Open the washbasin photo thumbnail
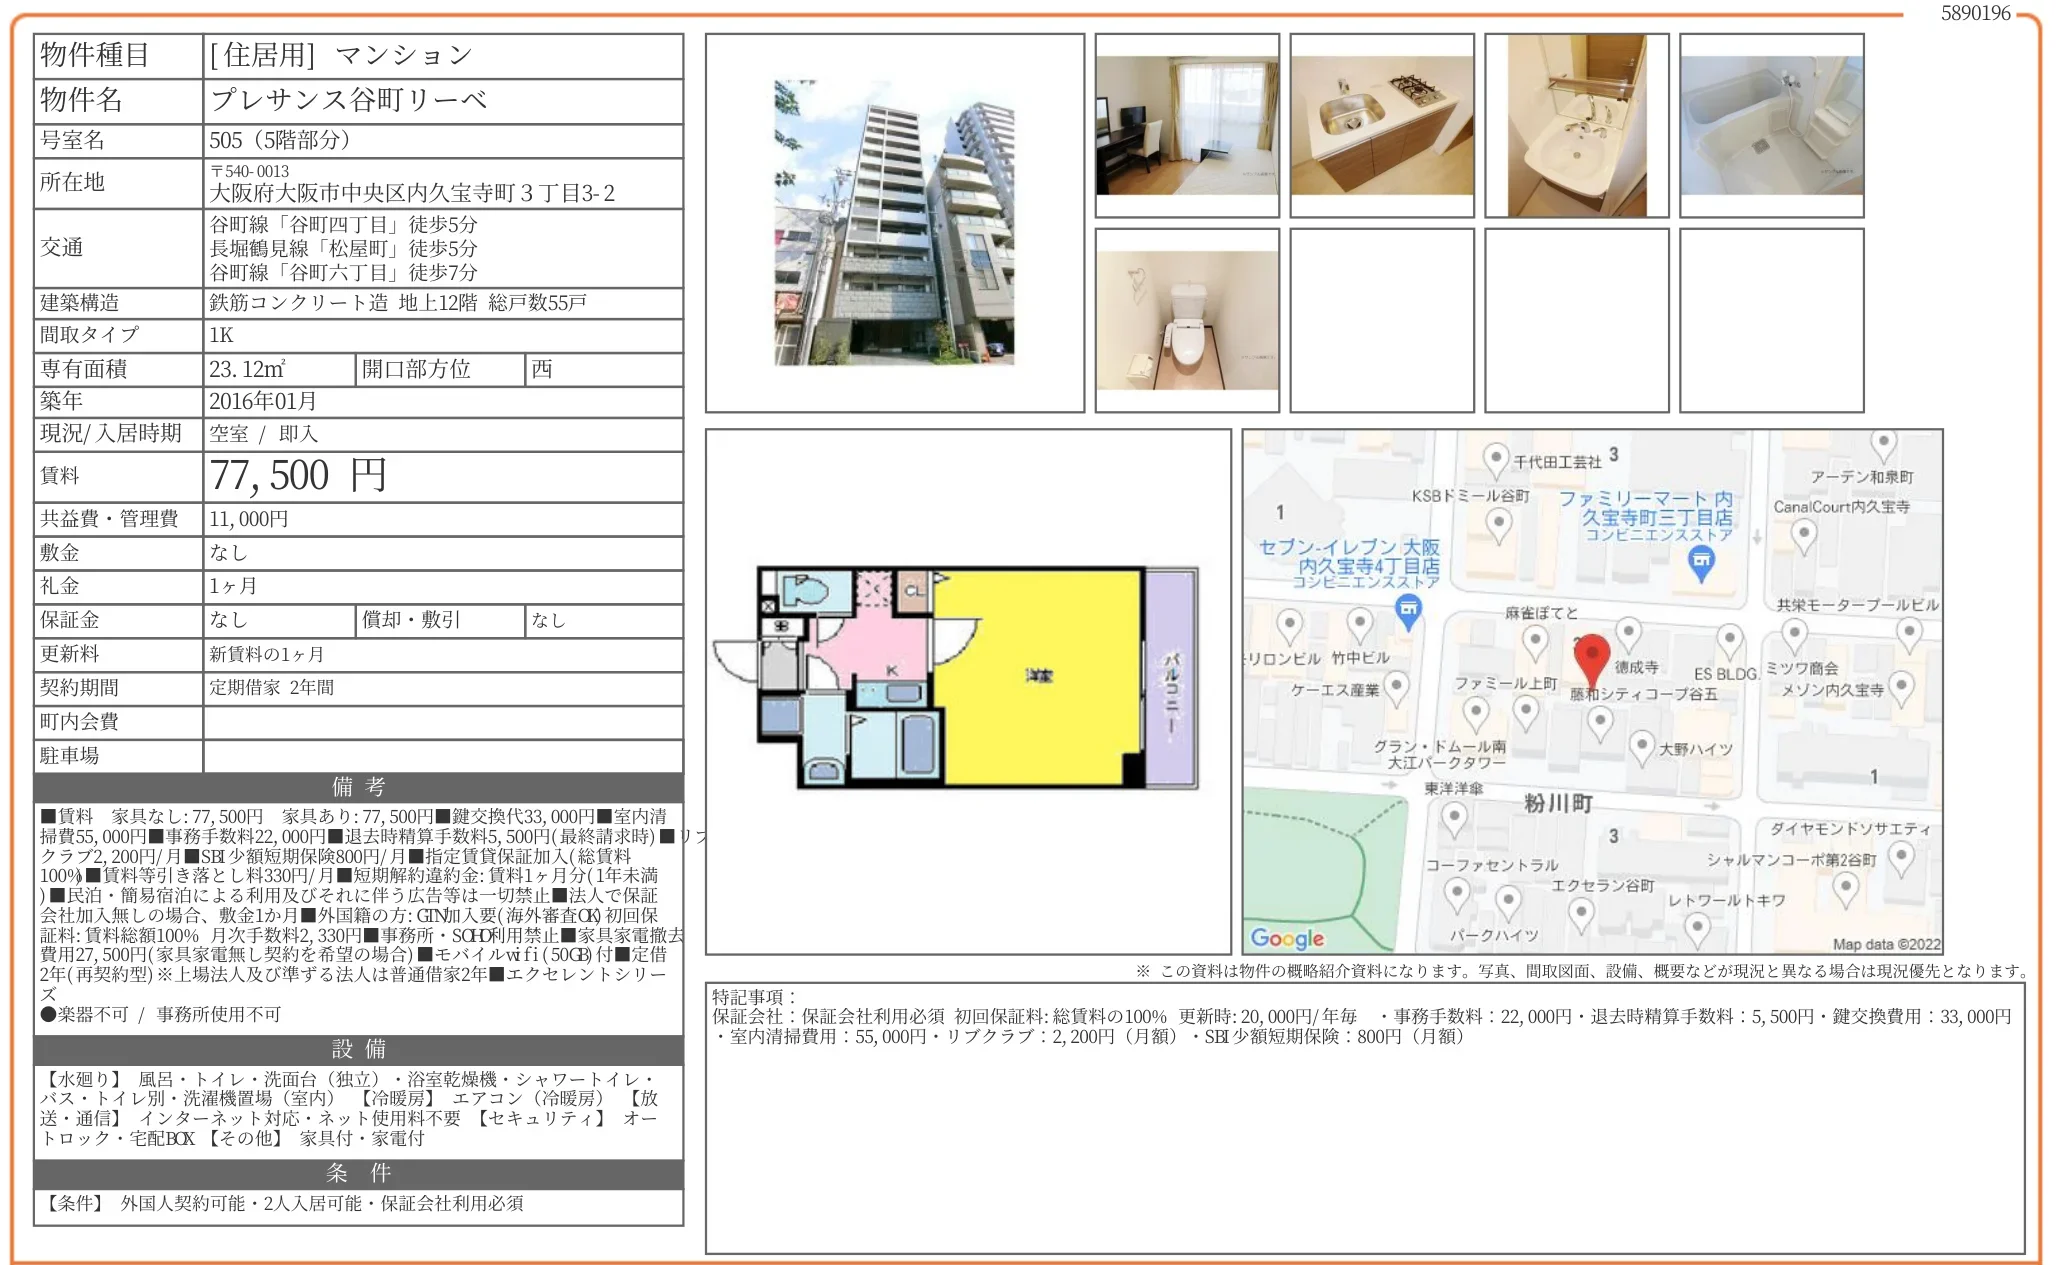The width and height of the screenshot is (2056, 1265). coord(1577,125)
